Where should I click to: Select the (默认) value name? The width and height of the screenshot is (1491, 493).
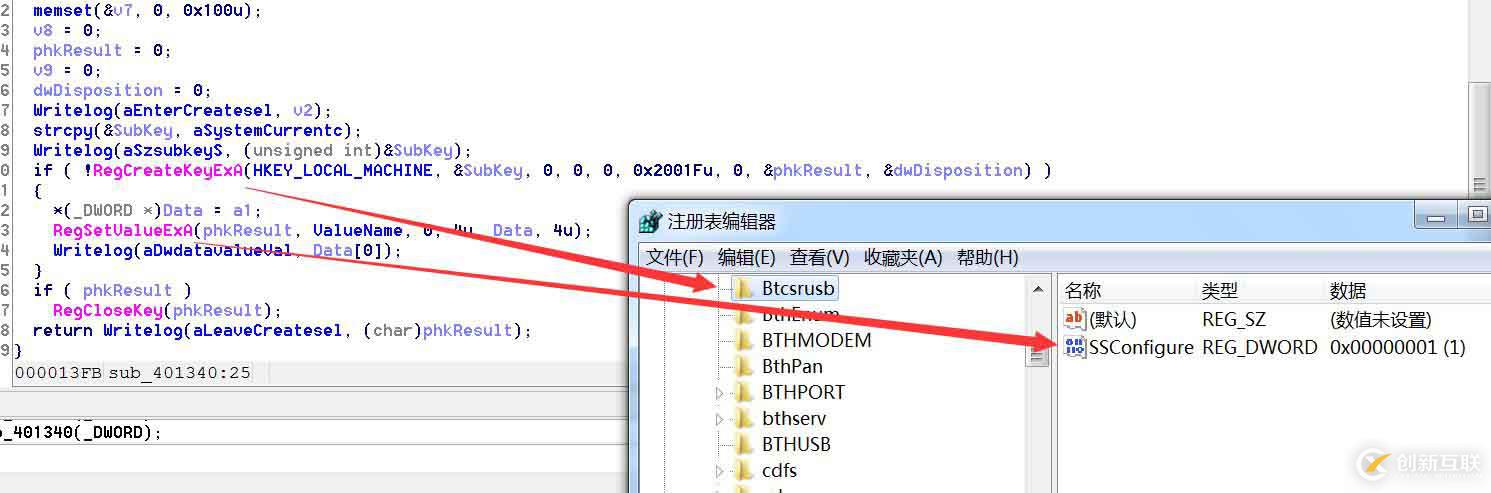(1113, 320)
